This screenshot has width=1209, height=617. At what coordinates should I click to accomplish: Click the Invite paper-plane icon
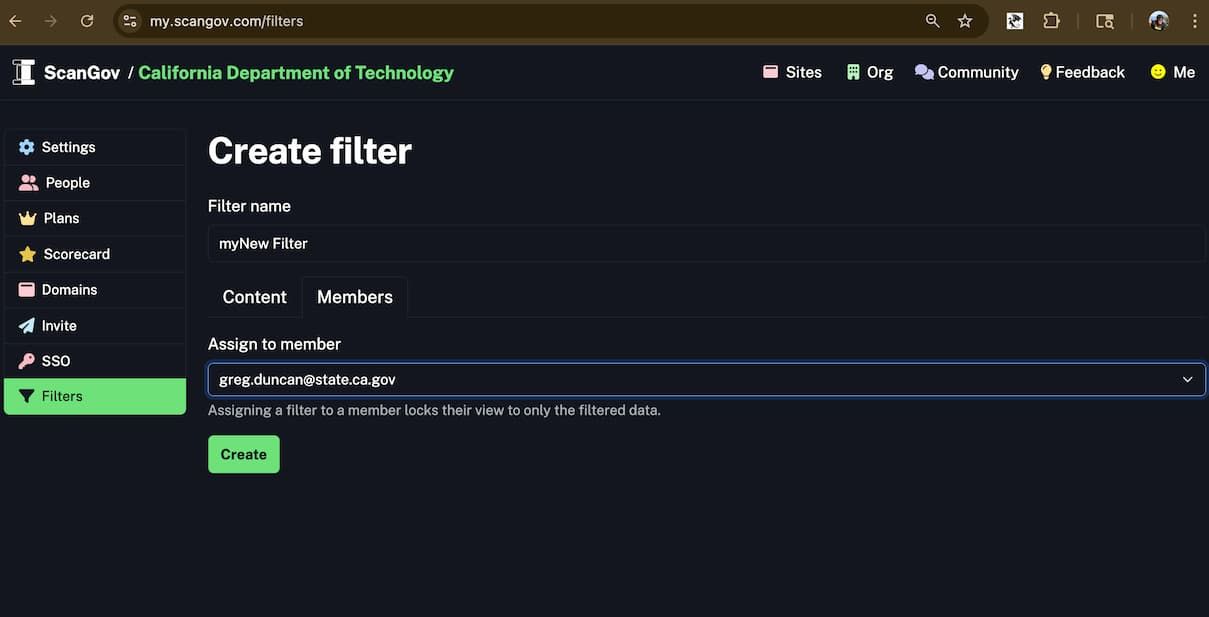pyautogui.click(x=25, y=324)
